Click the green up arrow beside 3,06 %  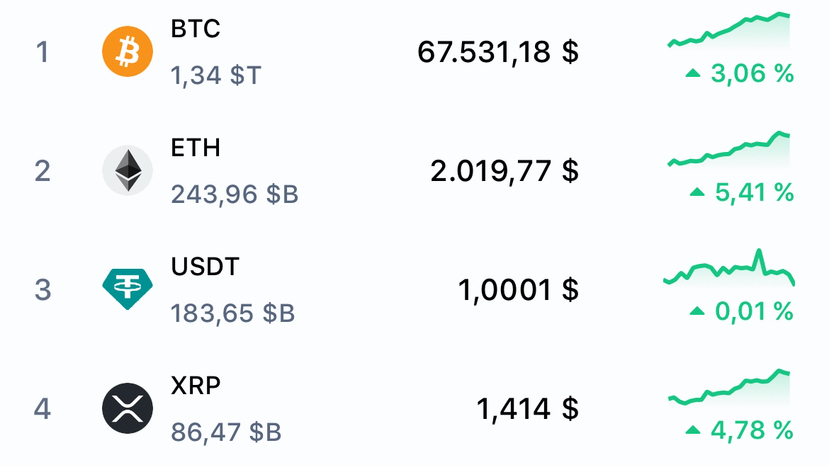[692, 74]
